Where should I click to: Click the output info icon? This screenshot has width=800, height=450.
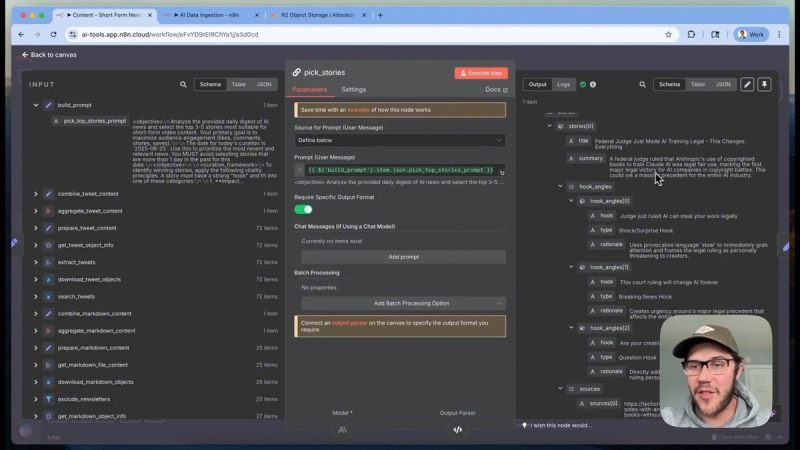tap(593, 84)
